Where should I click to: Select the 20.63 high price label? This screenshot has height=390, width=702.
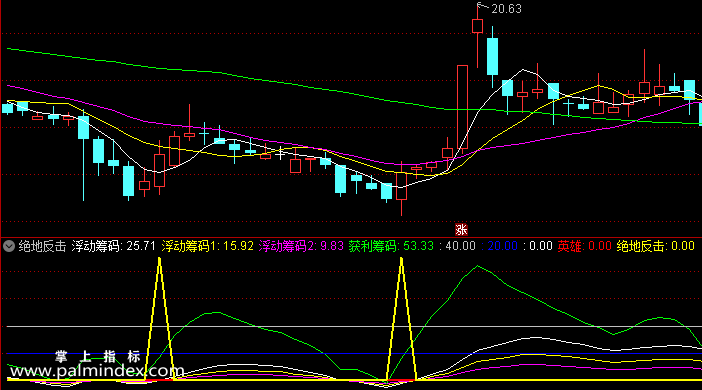506,9
